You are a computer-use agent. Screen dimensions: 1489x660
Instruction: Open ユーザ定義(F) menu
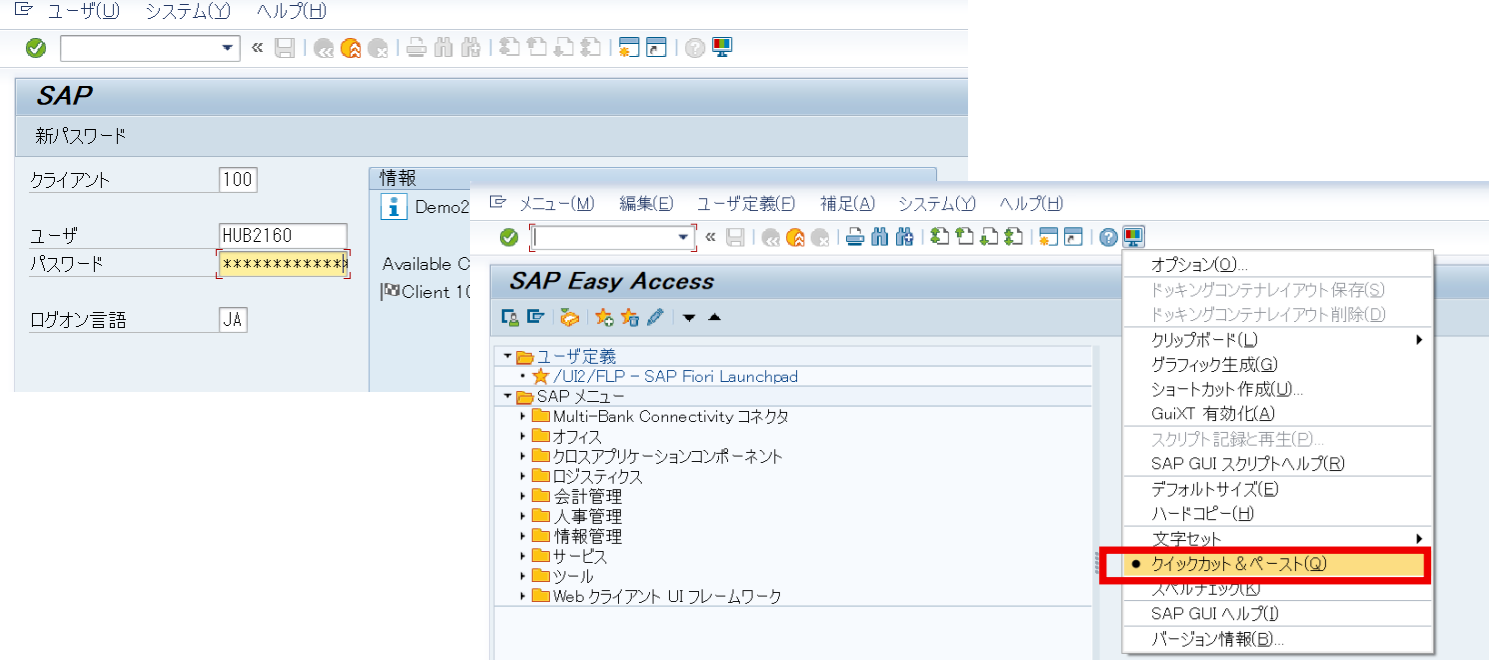coord(746,204)
